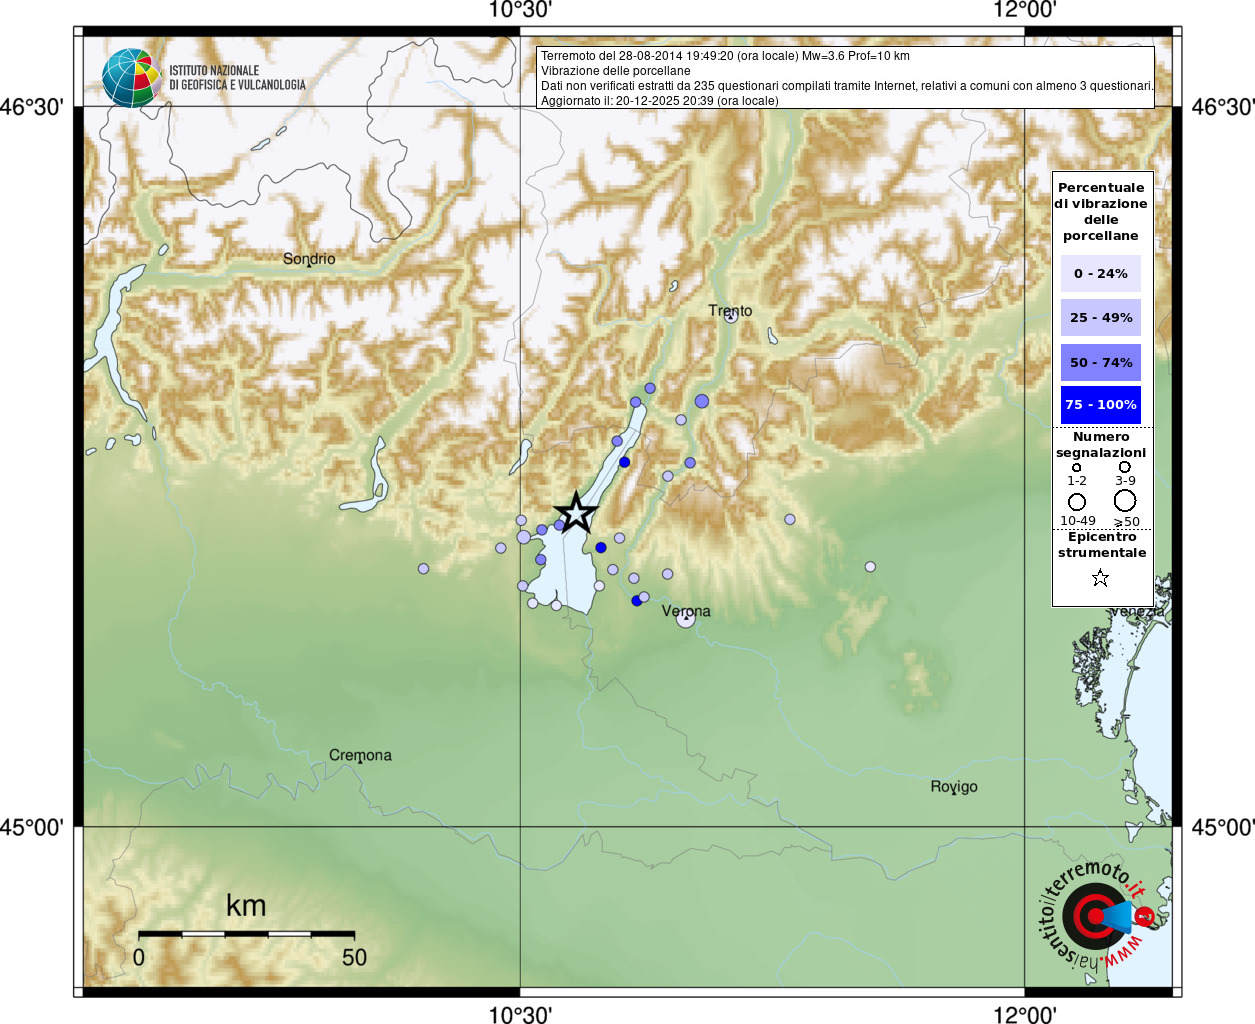Select the 1-2 reports circle in legend
Viewport: 1255px width, 1024px height.
point(1077,467)
